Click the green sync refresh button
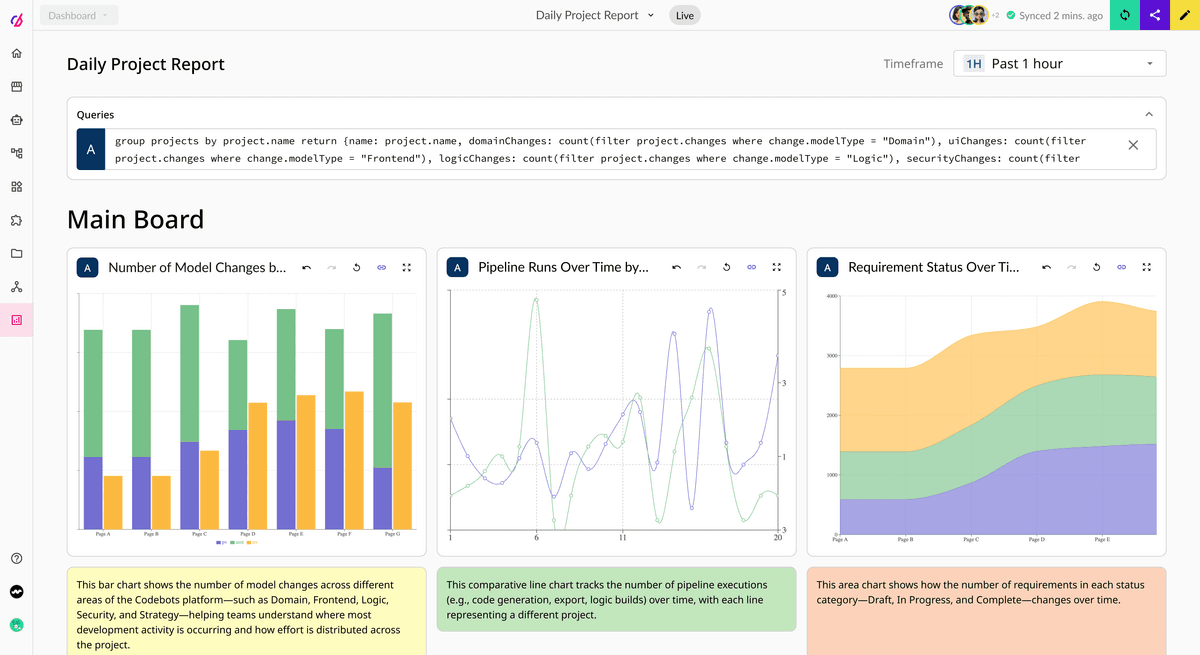The width and height of the screenshot is (1200, 655). click(1125, 15)
